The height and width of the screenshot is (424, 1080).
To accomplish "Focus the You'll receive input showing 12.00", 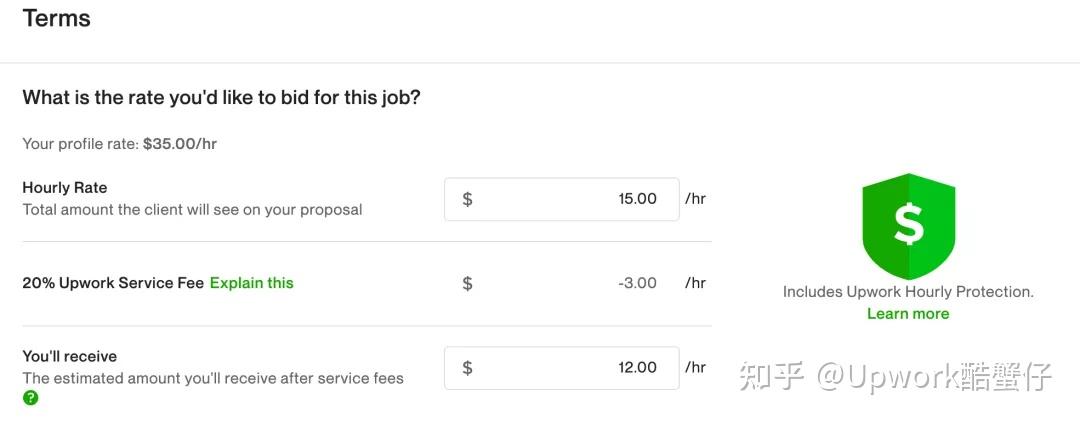I will (580, 368).
